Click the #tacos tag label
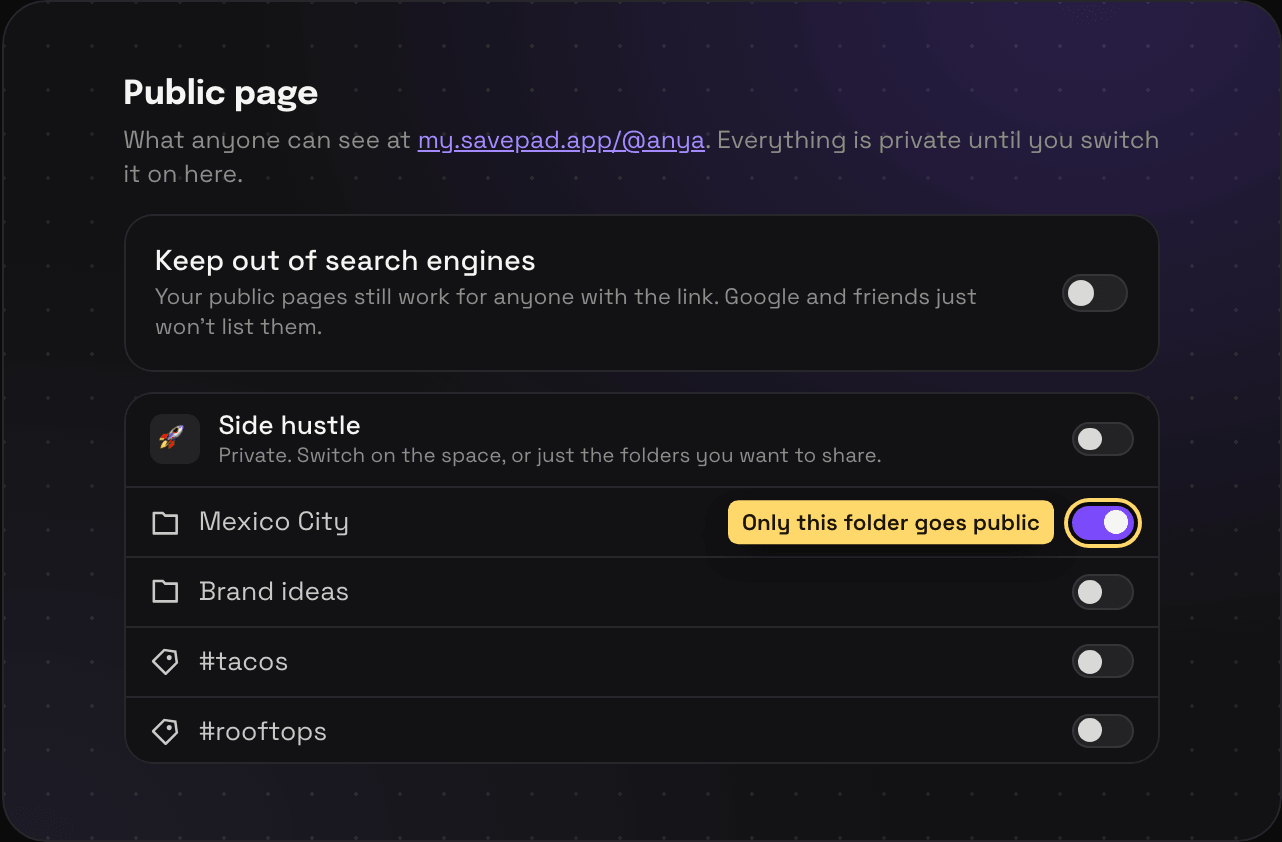This screenshot has height=842, width=1282. click(243, 662)
